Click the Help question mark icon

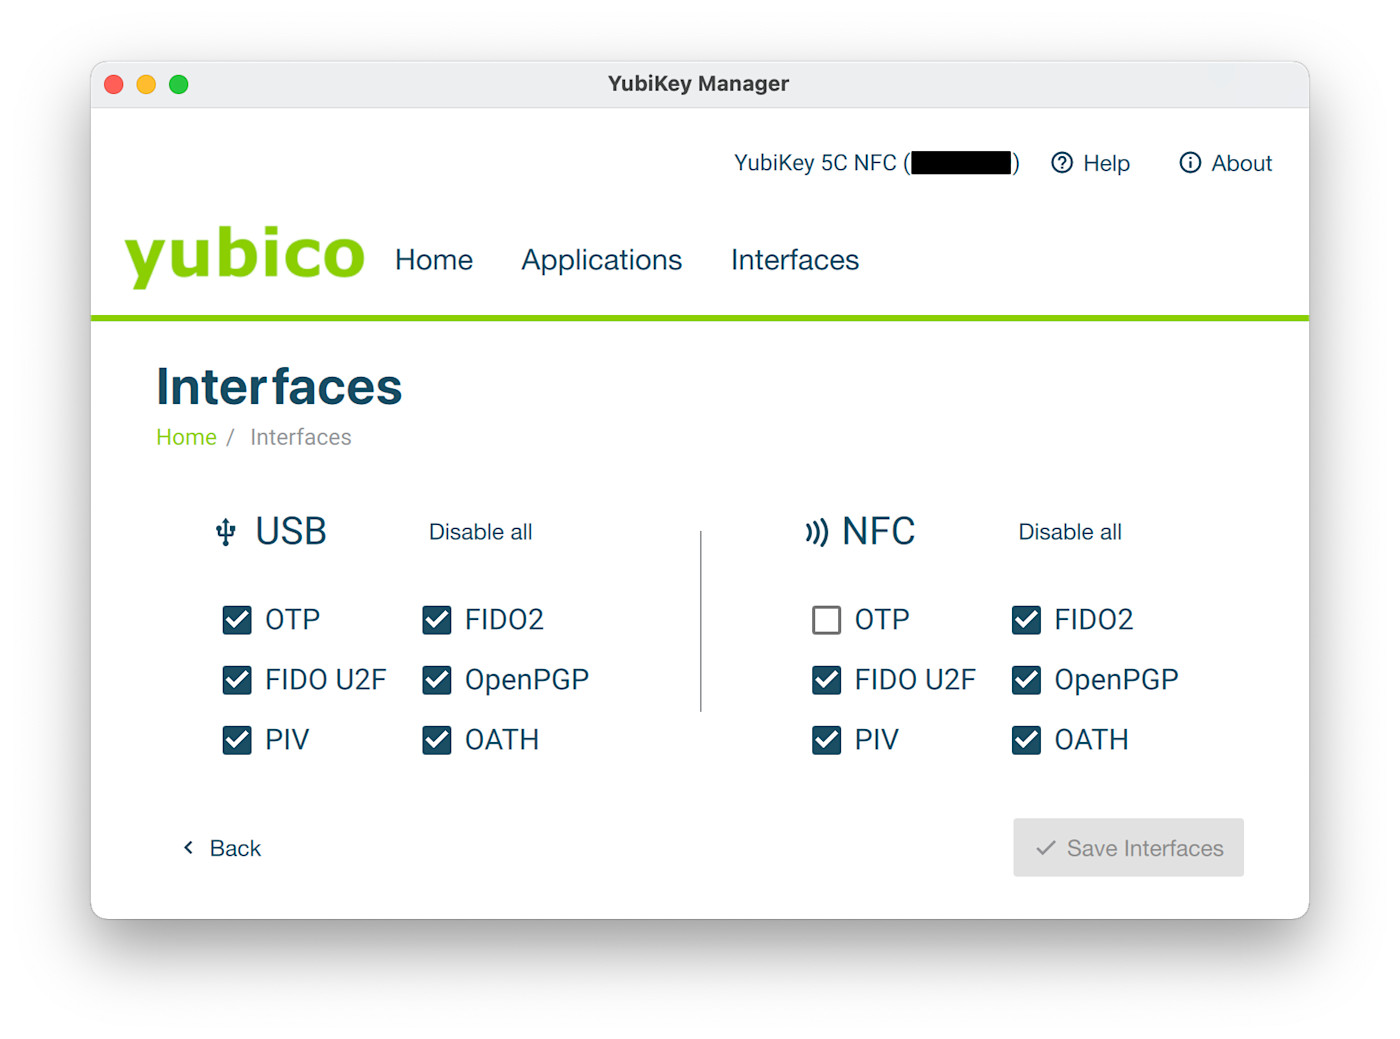click(1062, 163)
